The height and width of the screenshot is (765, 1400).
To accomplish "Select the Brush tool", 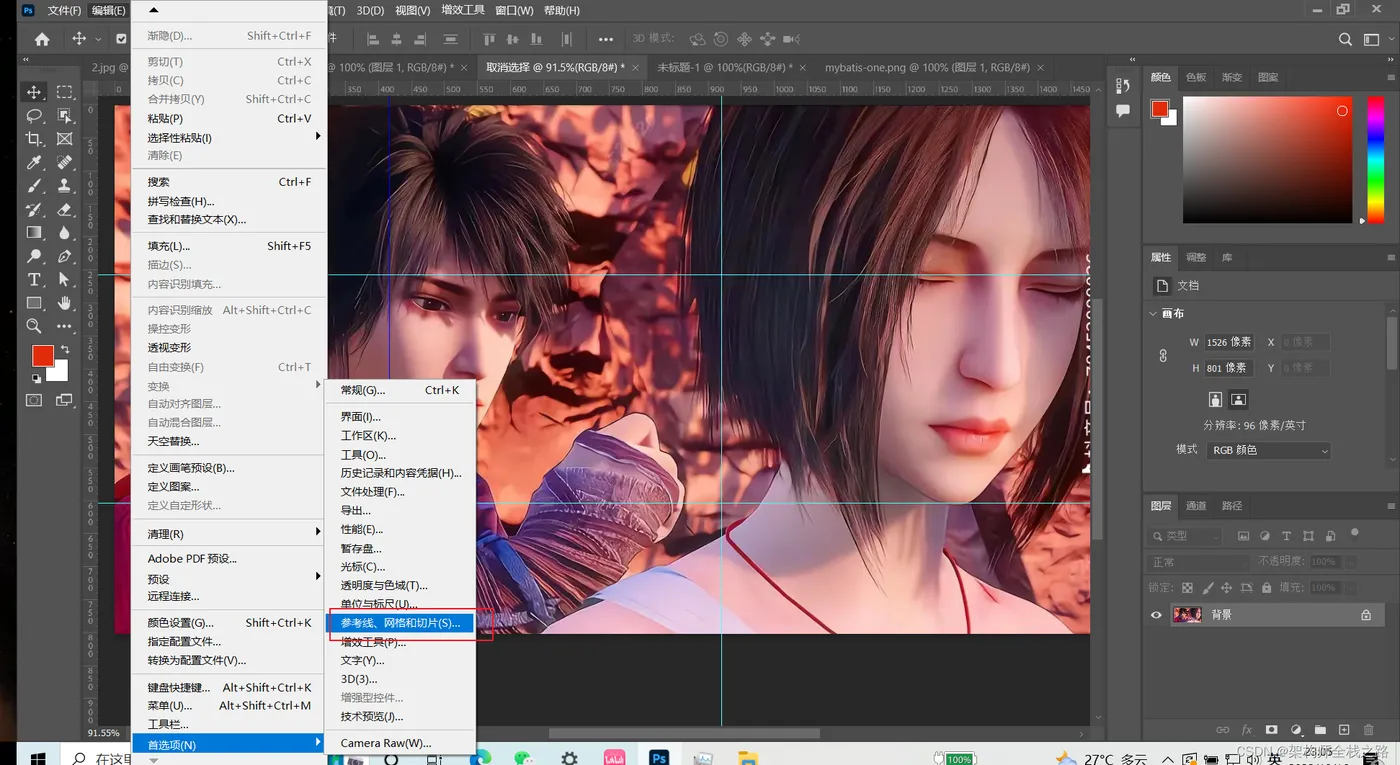I will (34, 186).
